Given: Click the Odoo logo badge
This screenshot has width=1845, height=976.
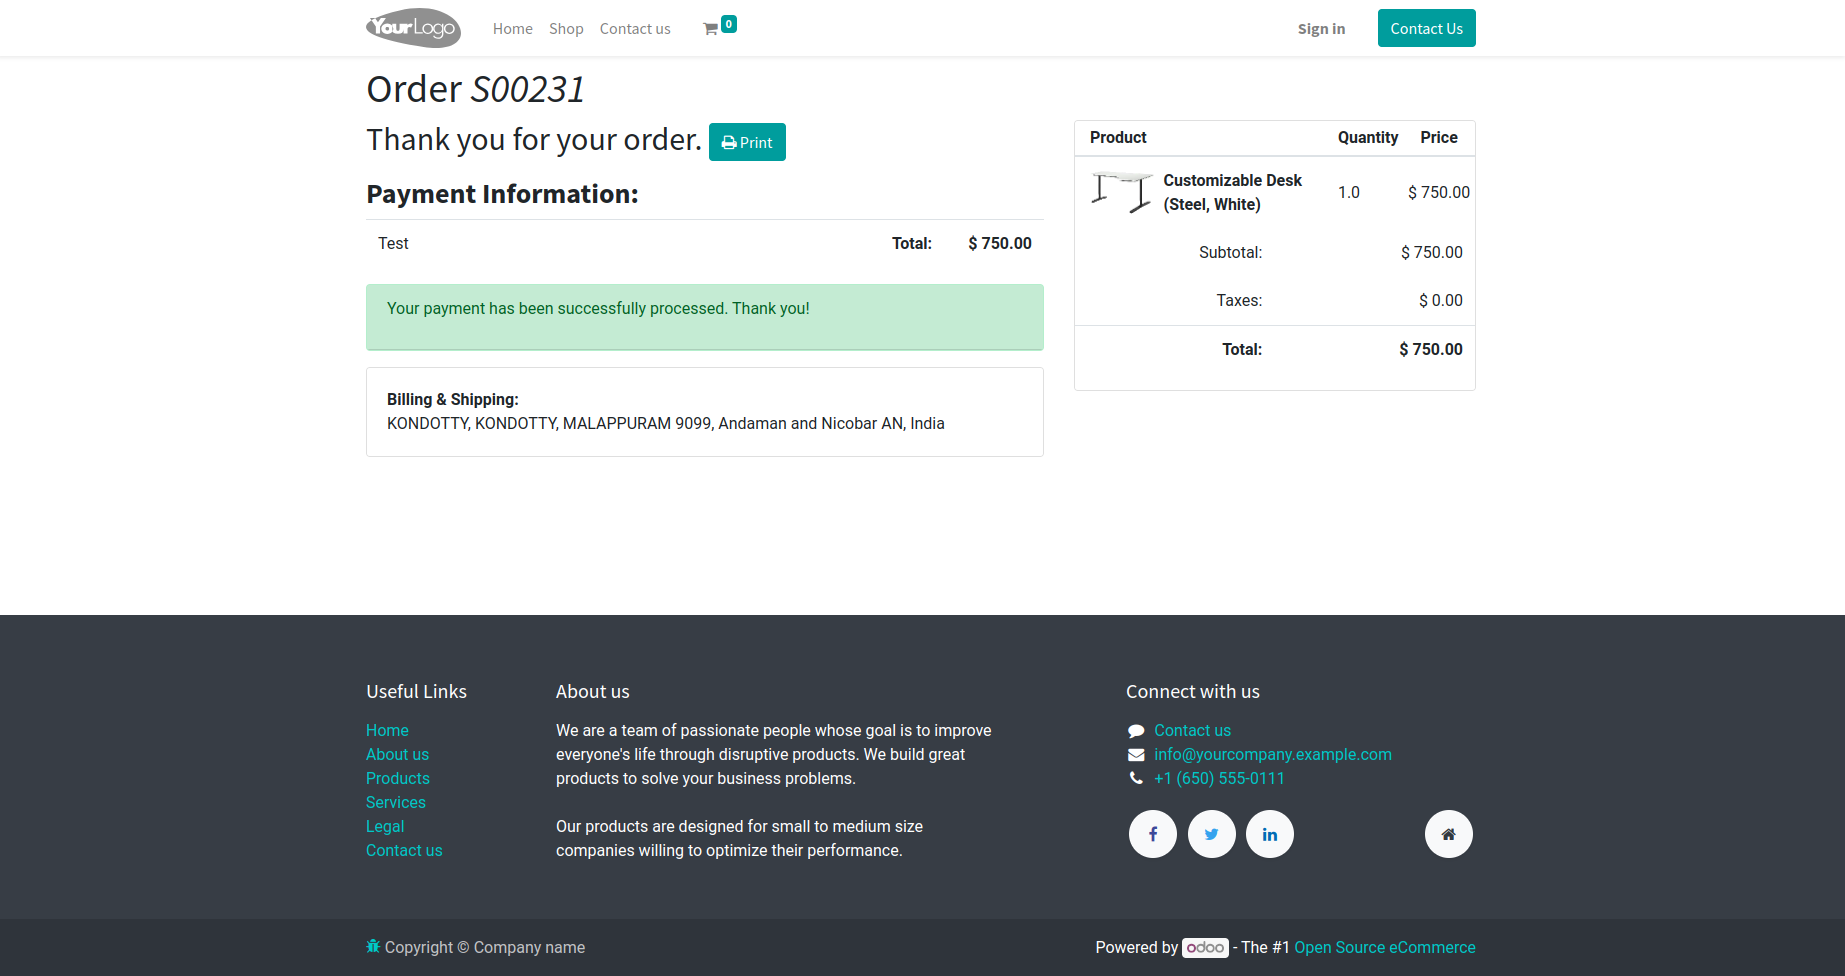Looking at the screenshot, I should (1205, 947).
